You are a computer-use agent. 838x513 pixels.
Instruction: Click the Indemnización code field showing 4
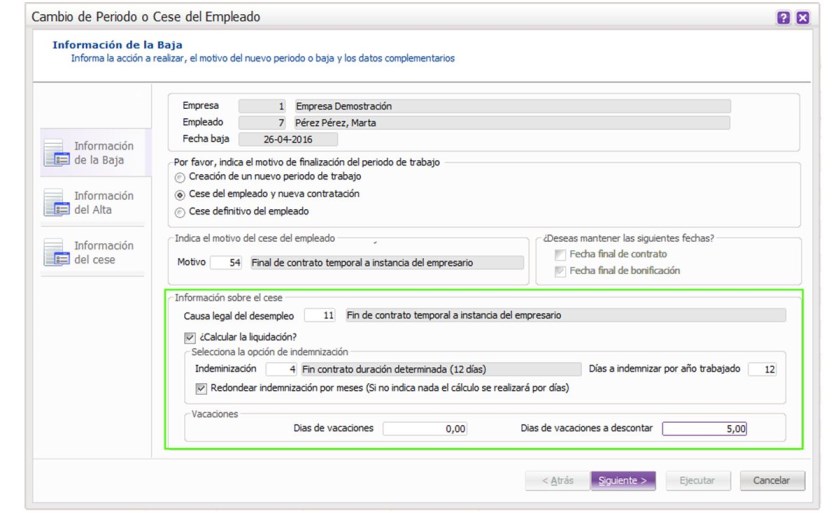[x=281, y=369]
